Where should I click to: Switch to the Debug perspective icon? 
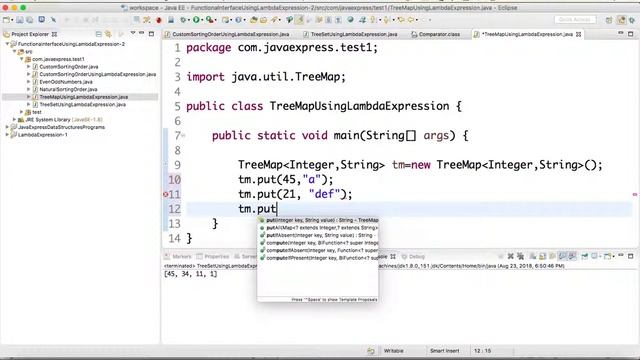tap(632, 20)
